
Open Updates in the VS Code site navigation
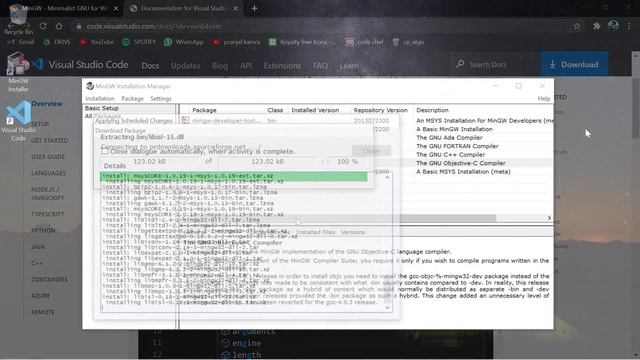tap(185, 65)
